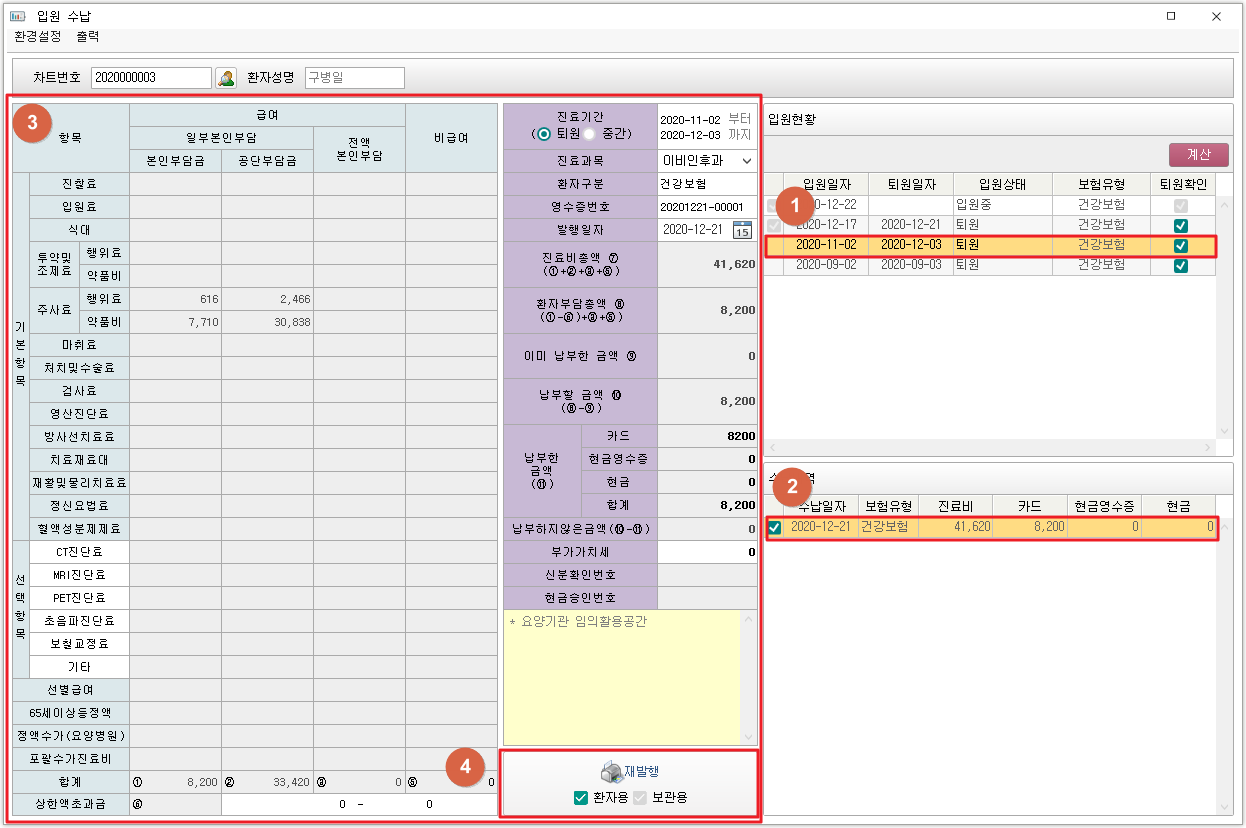Image resolution: width=1246 pixels, height=828 pixels.
Task: Click right arrow of 입원현황 horizontal scrollbar
Action: pos(1207,448)
